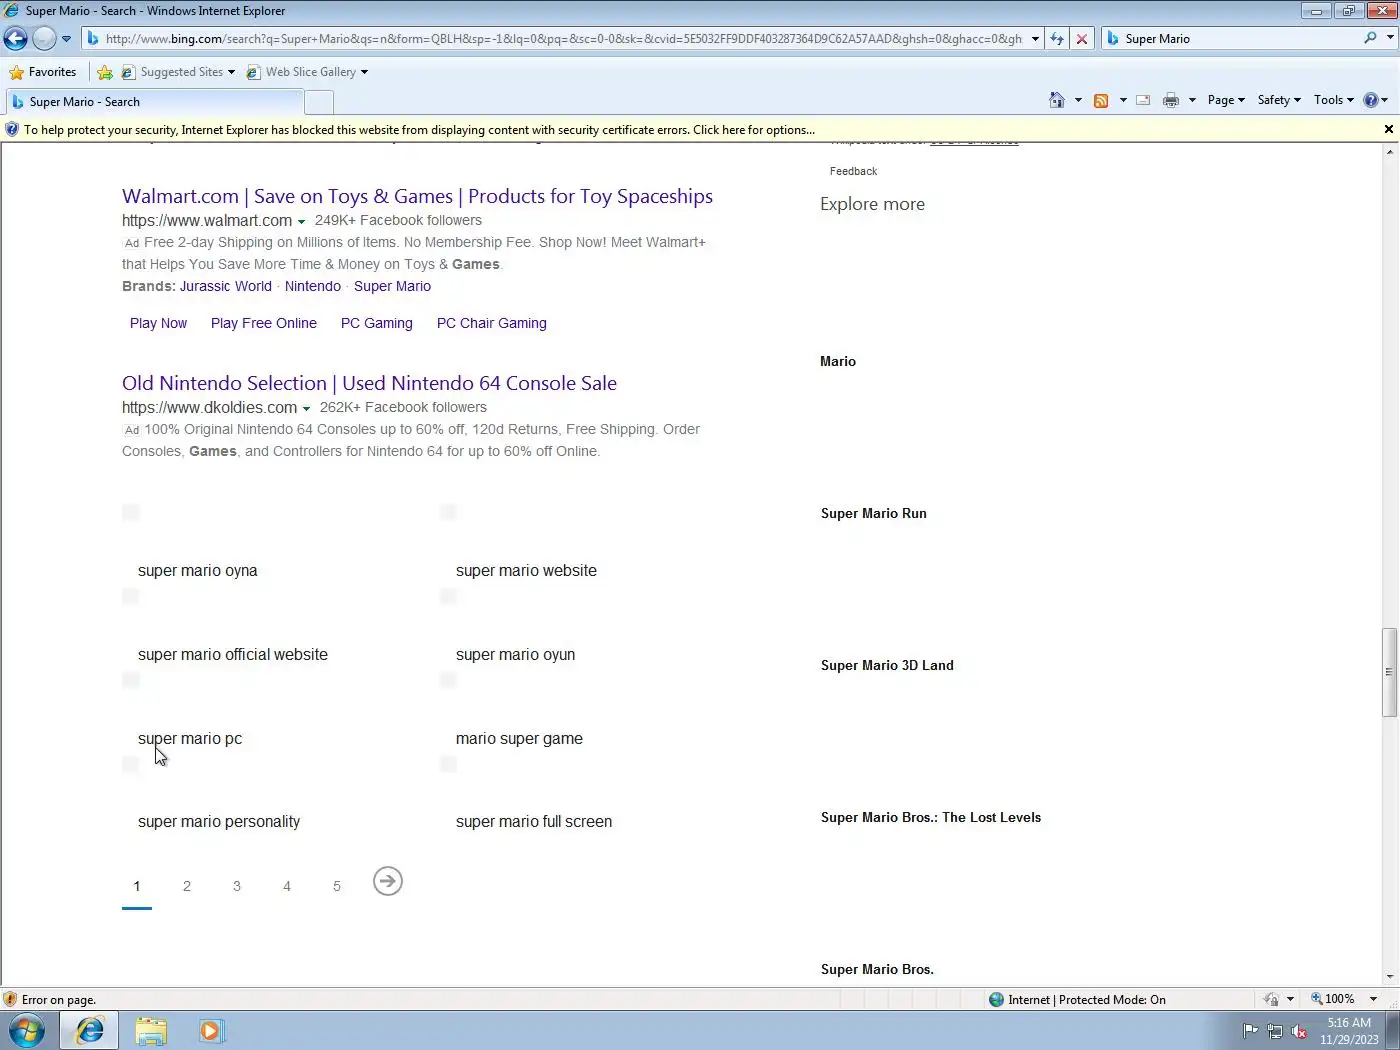Image resolution: width=1400 pixels, height=1050 pixels.
Task: Click the page vertical scrollbar thumb
Action: pyautogui.click(x=1389, y=672)
